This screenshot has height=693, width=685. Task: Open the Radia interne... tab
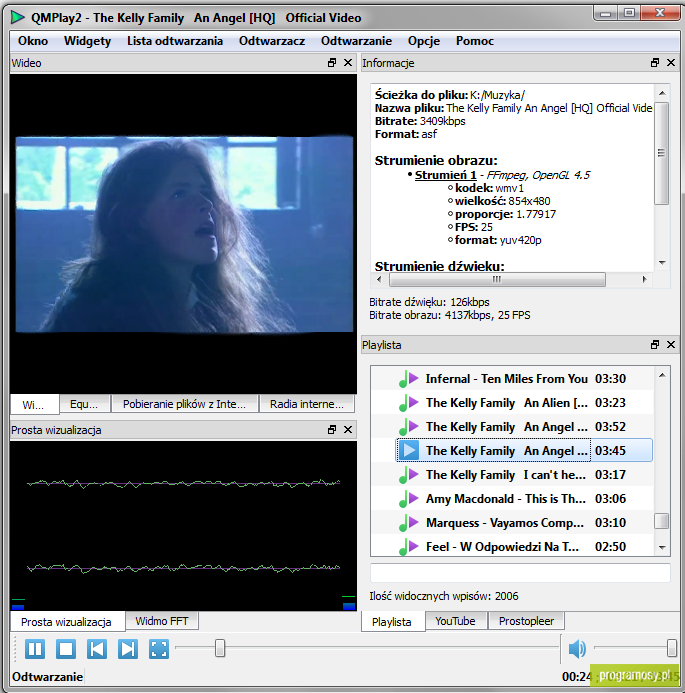click(x=307, y=404)
